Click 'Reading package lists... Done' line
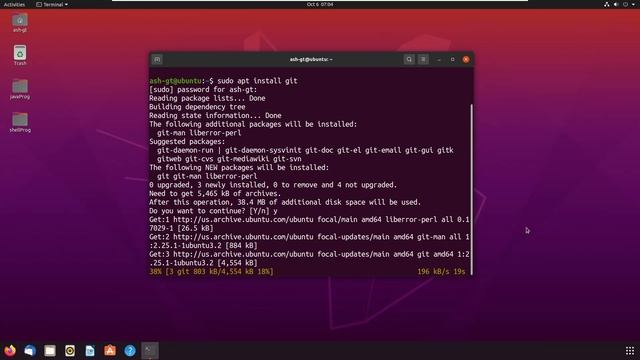Screen dimensions: 640x360 207,98
